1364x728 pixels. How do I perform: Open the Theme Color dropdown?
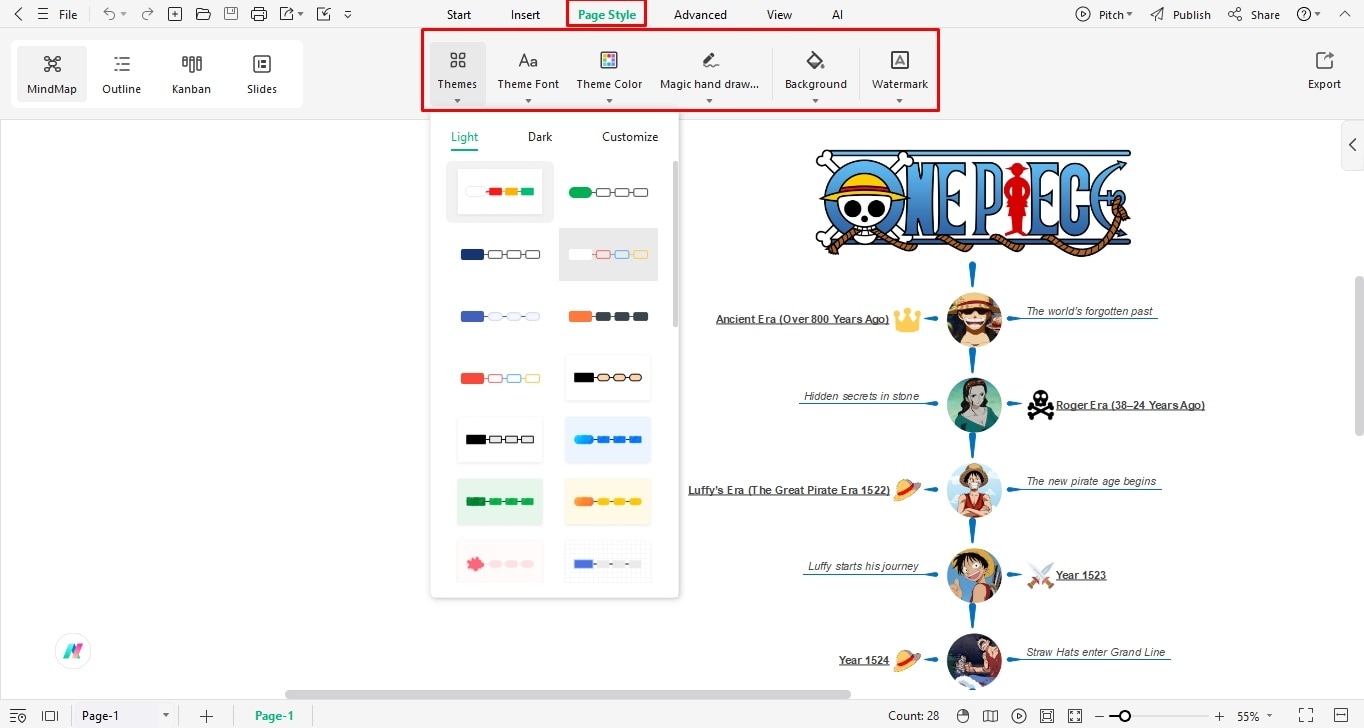(609, 74)
